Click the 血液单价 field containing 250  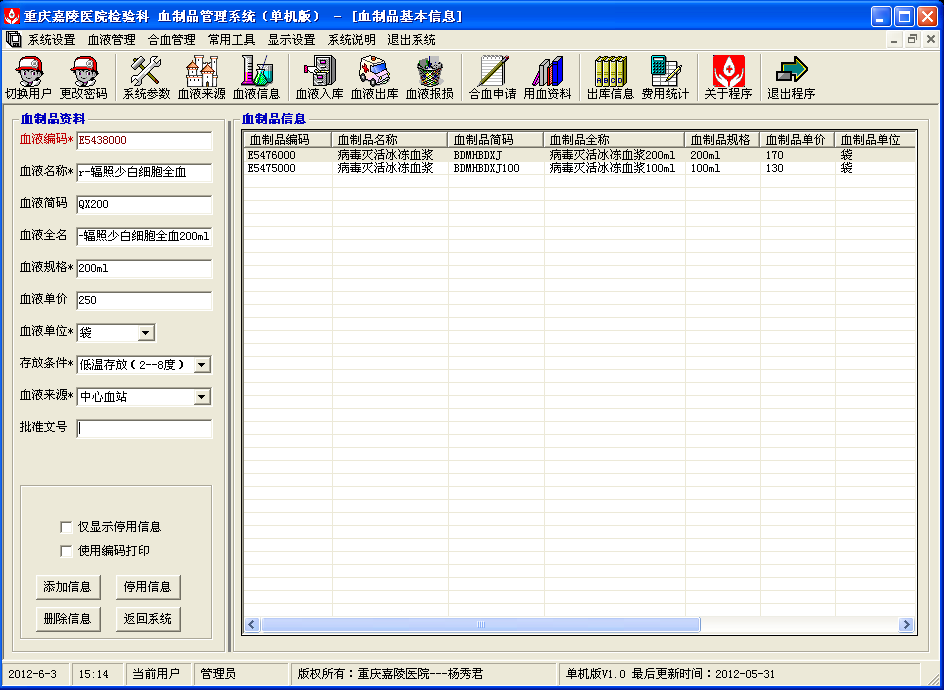pos(144,300)
